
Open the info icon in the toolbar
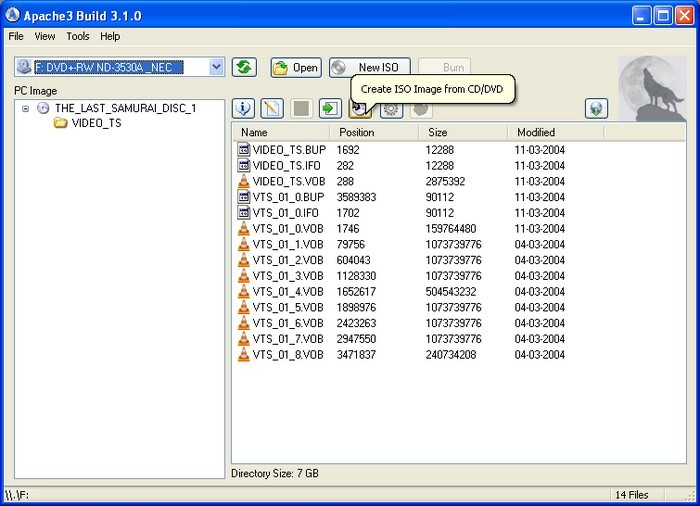pyautogui.click(x=243, y=109)
